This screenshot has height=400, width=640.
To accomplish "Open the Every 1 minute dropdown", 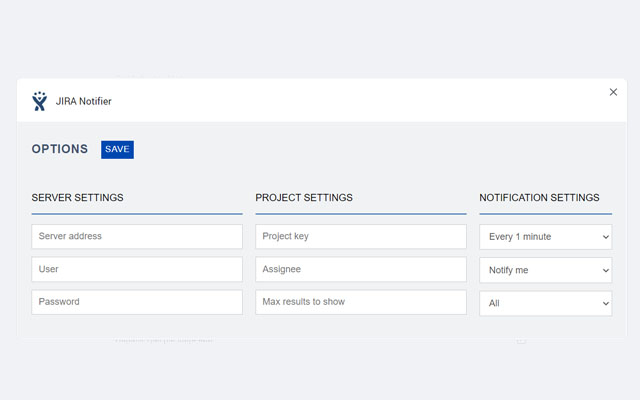I will [x=546, y=237].
